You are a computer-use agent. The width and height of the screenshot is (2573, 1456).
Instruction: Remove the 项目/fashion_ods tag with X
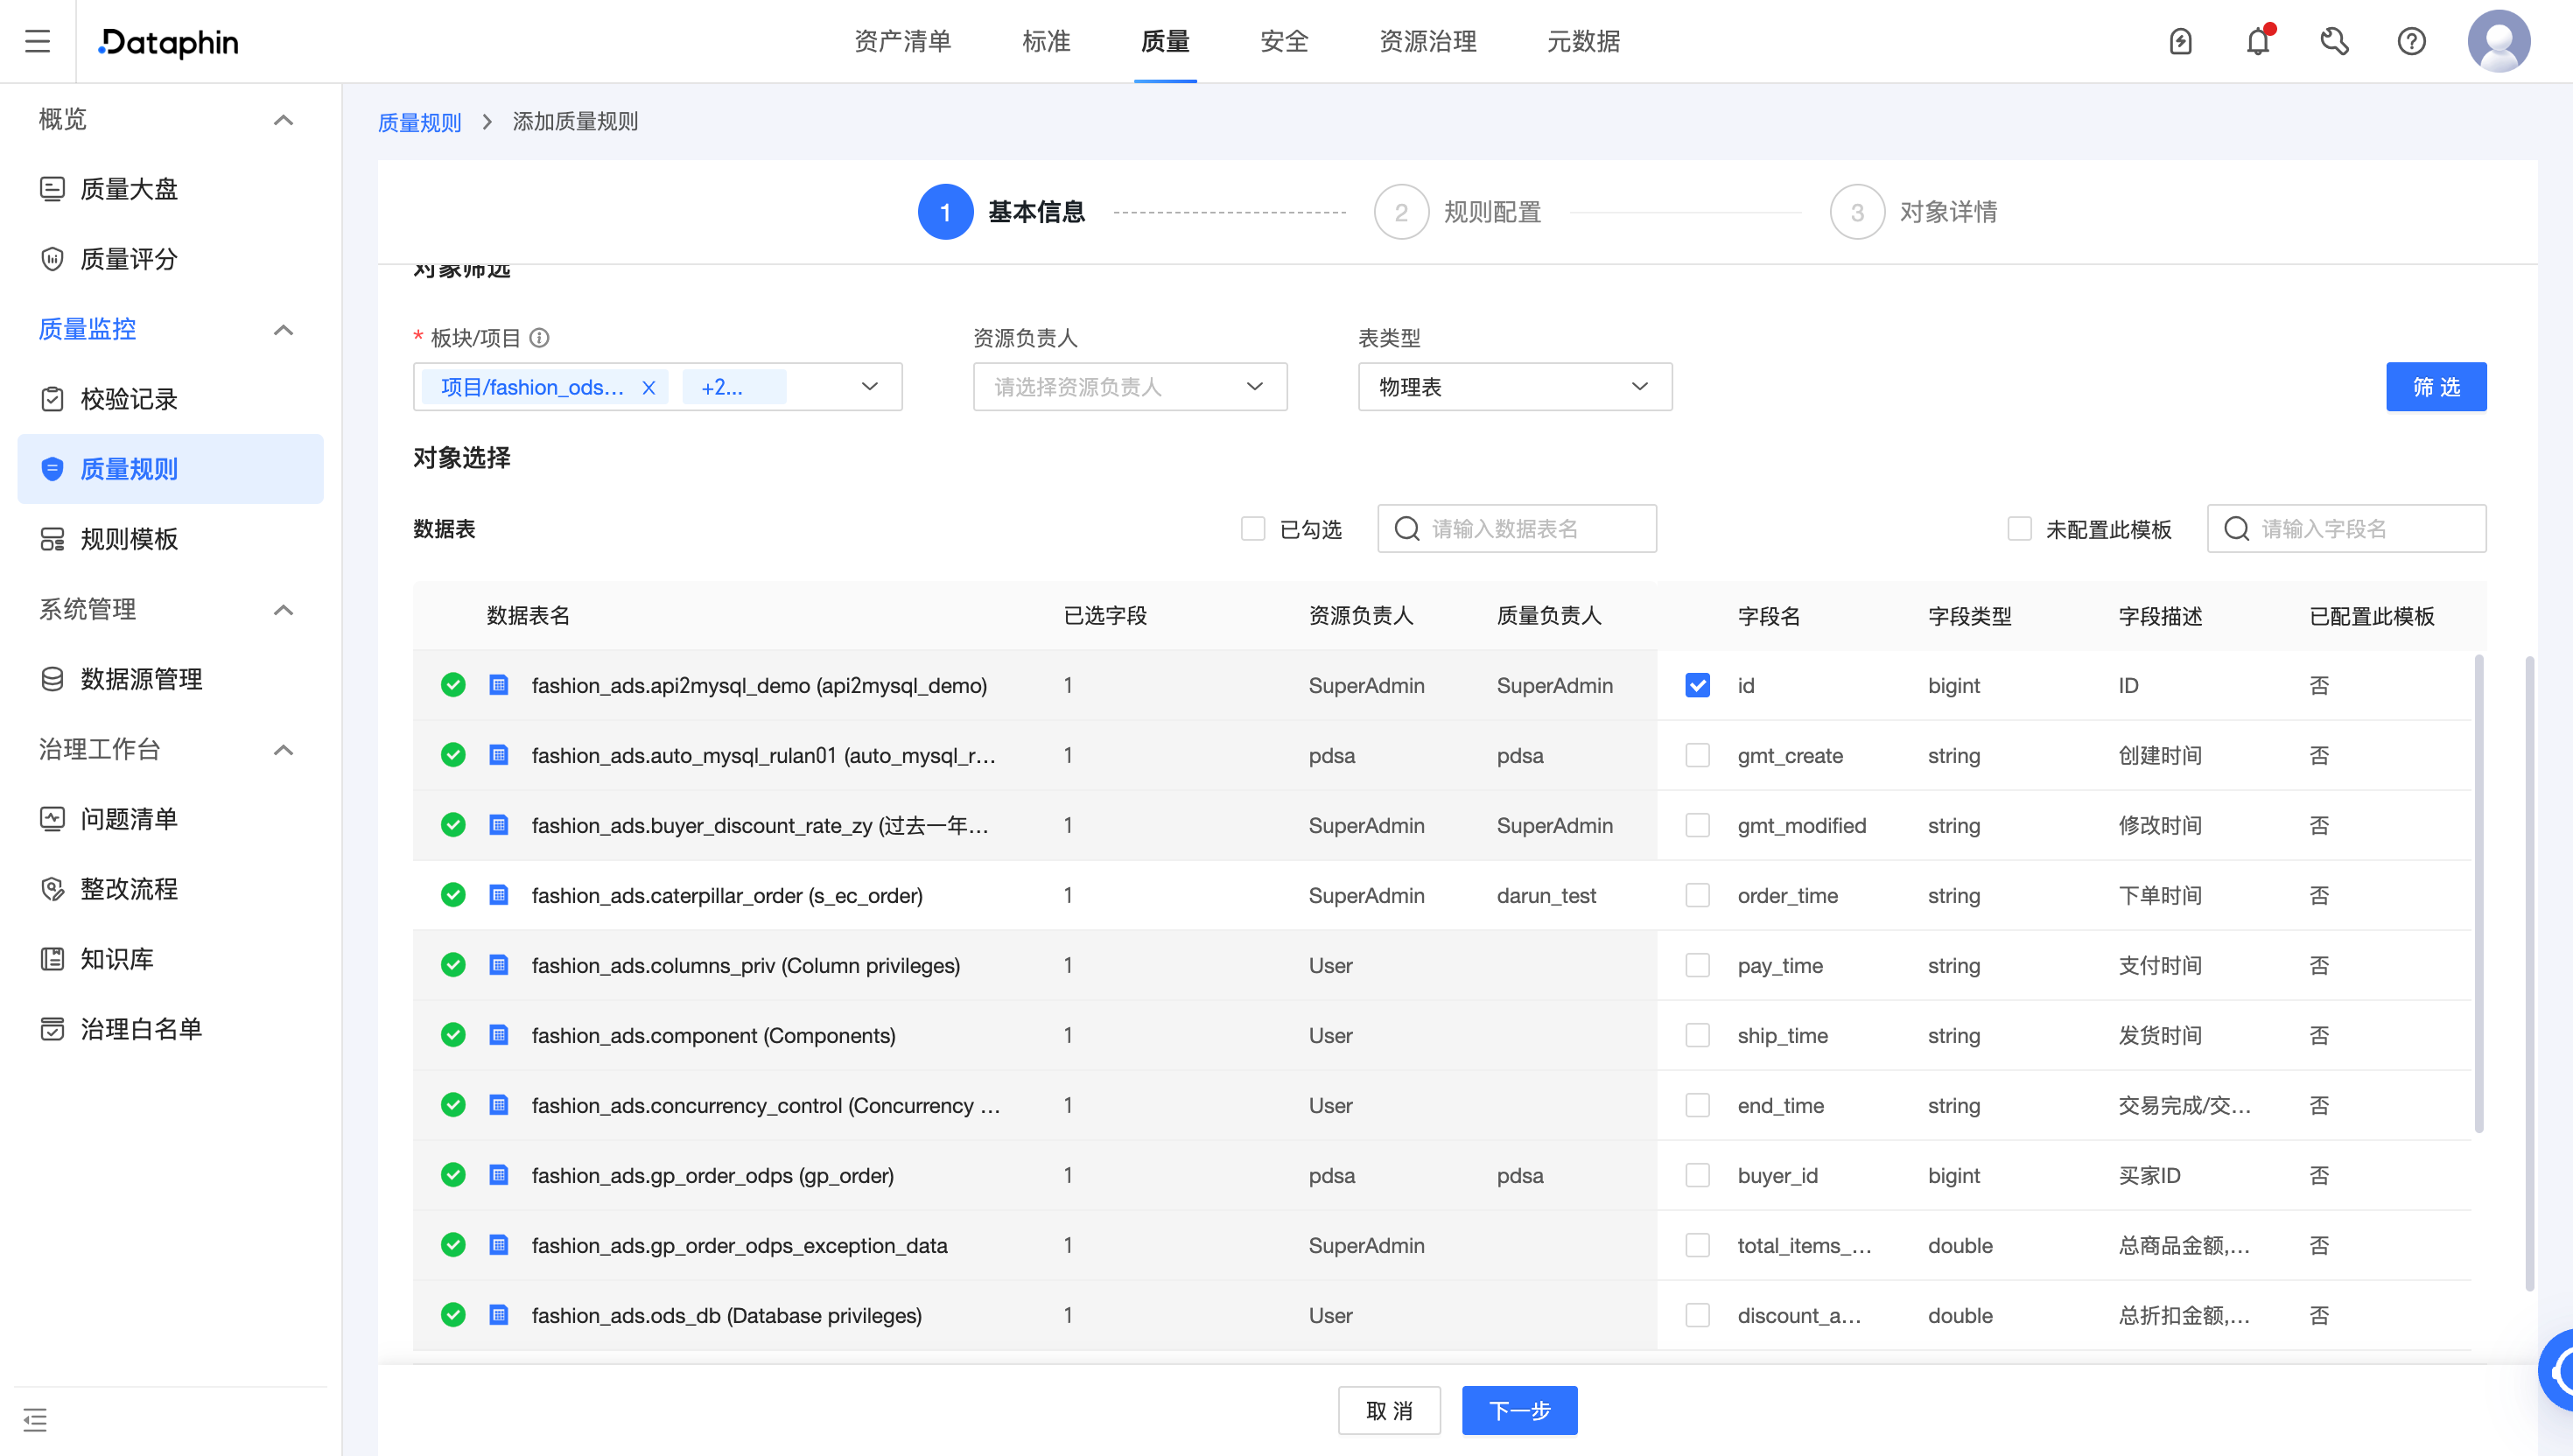[649, 388]
